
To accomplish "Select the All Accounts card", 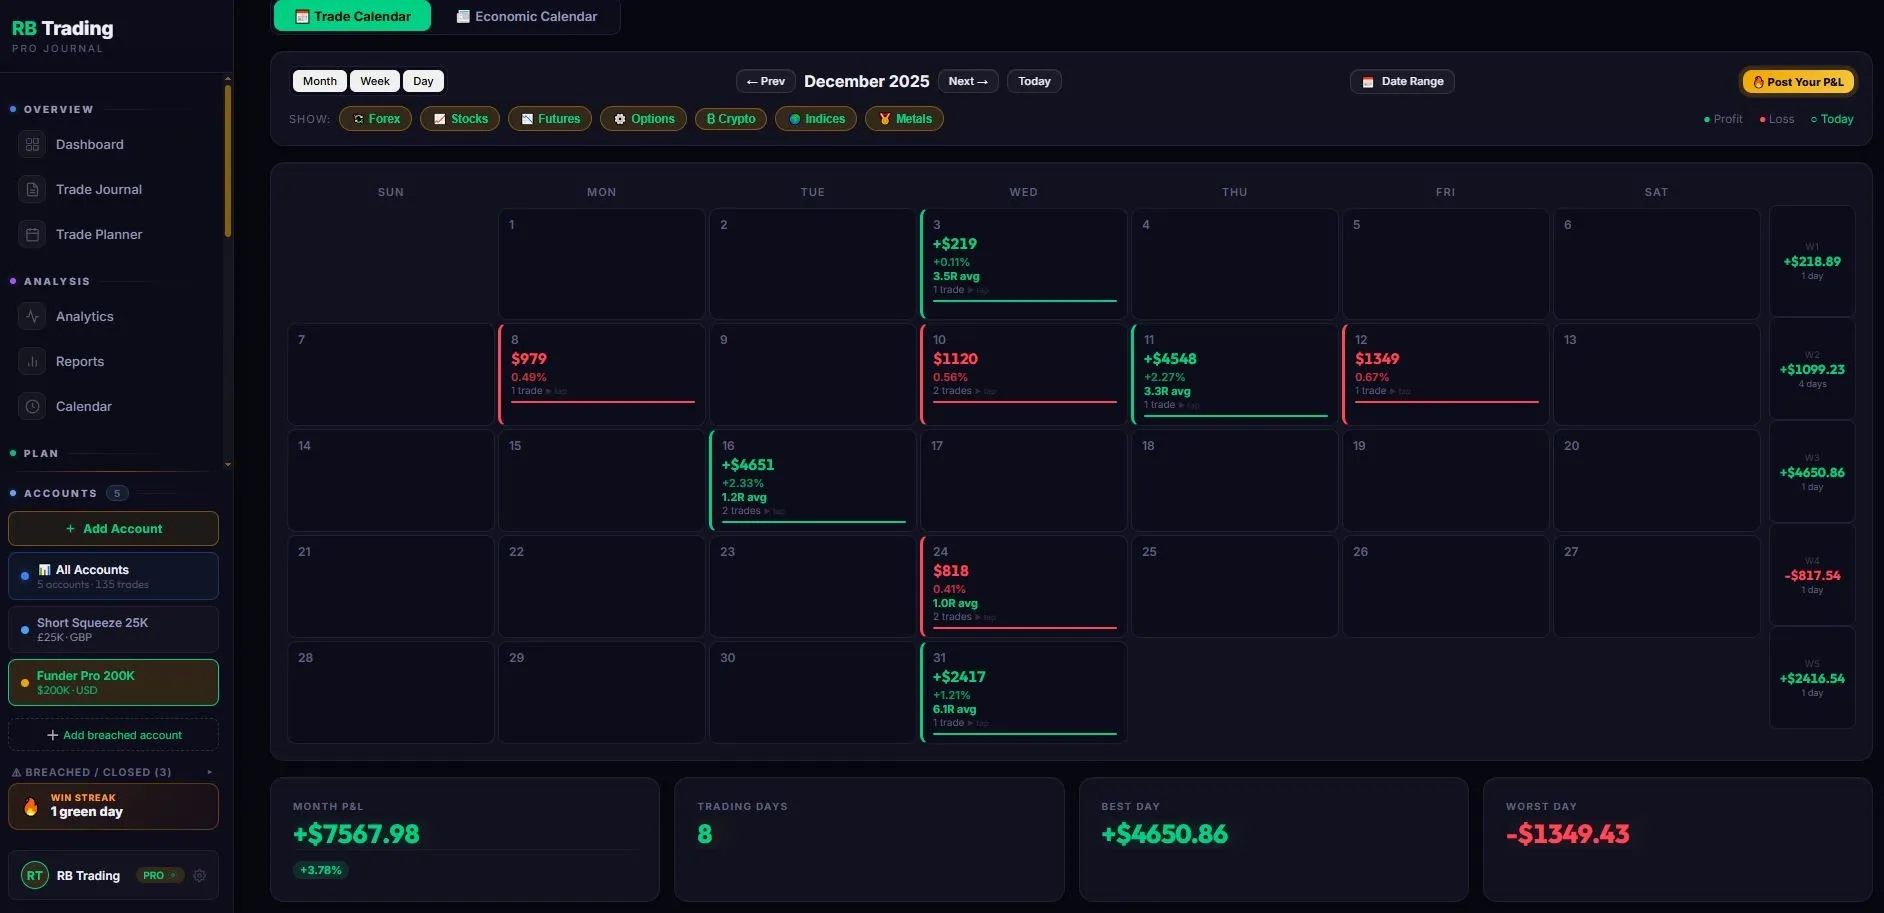I will pos(113,576).
